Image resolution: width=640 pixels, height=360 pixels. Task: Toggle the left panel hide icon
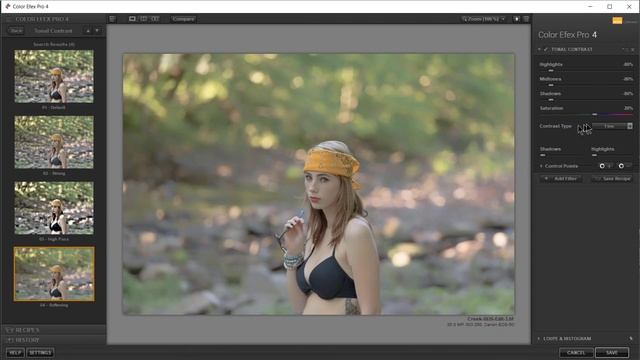112,19
